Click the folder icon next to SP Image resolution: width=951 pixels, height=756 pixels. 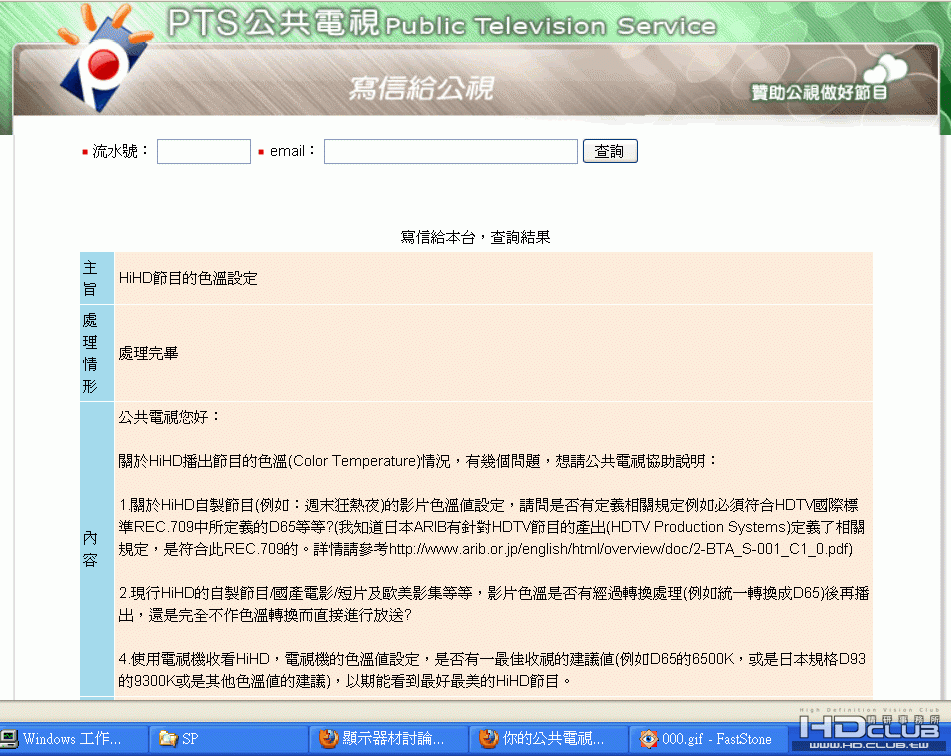pos(167,738)
